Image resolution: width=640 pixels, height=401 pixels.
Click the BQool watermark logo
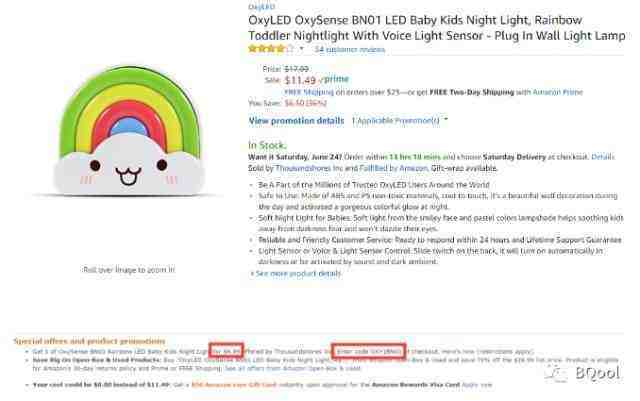tap(584, 374)
